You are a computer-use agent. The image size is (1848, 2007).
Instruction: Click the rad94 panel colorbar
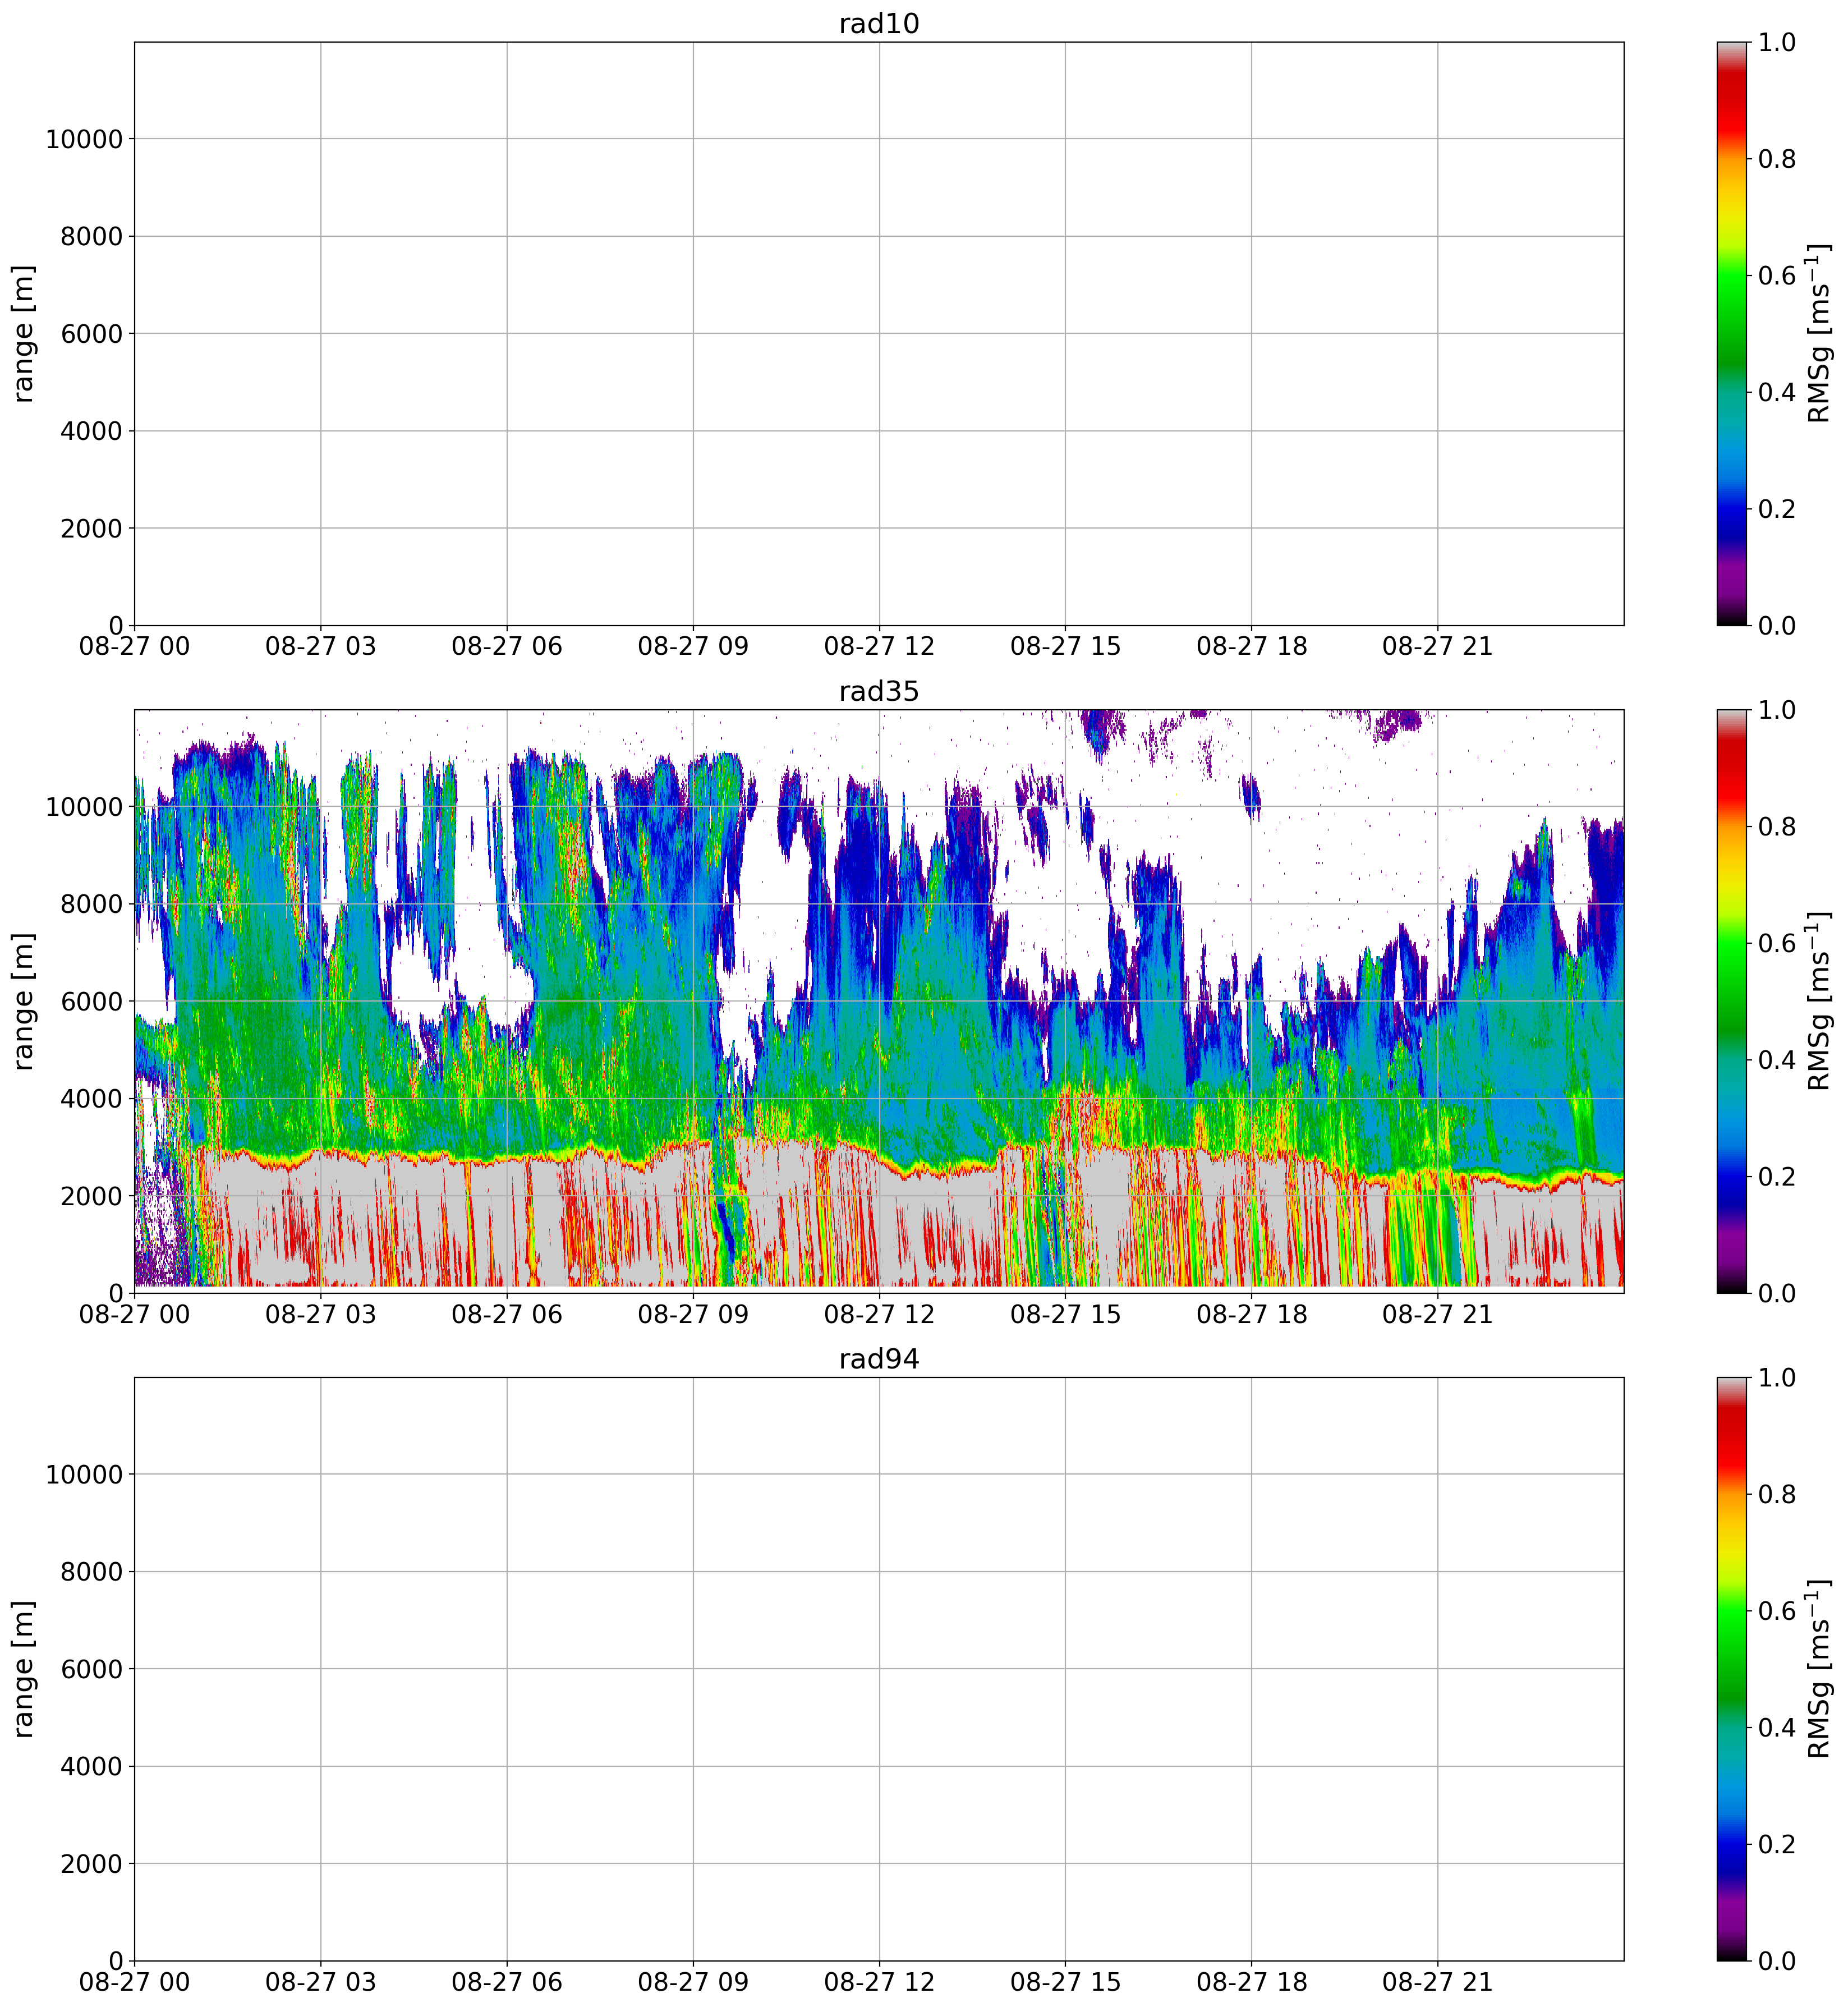click(1731, 1668)
